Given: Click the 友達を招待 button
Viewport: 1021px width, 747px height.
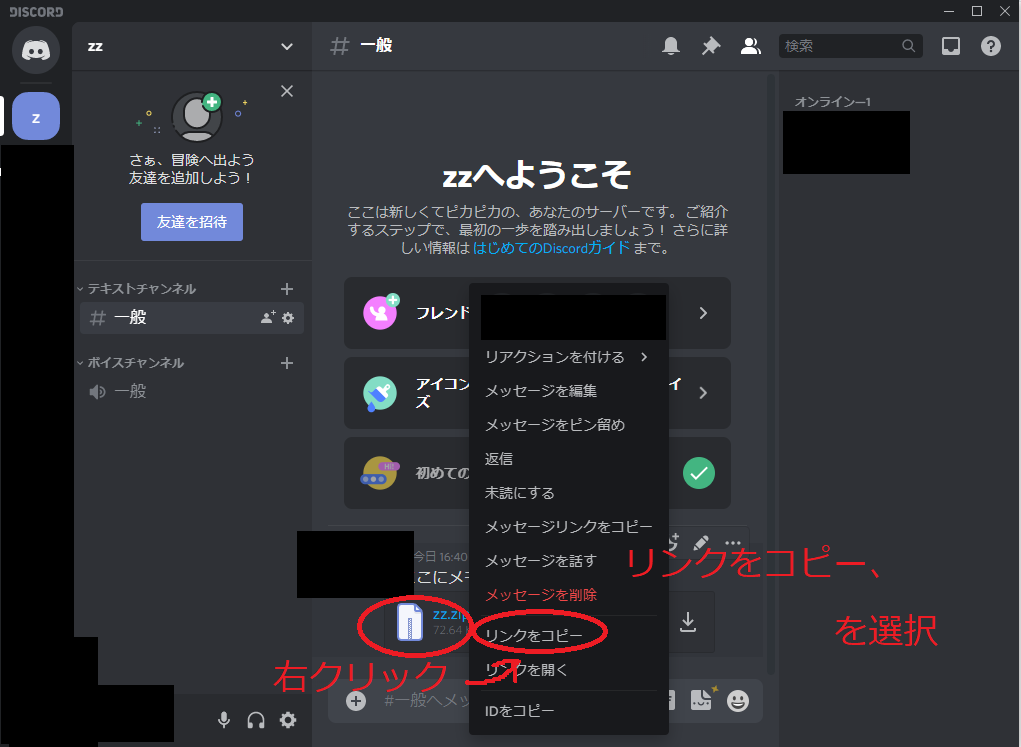Looking at the screenshot, I should [x=191, y=222].
